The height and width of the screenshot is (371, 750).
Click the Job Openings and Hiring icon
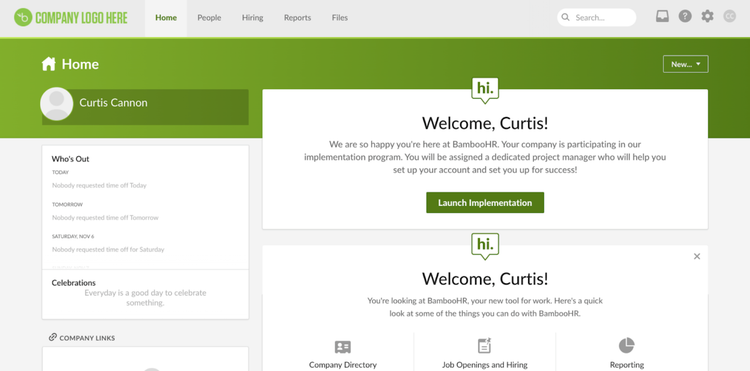coord(485,346)
